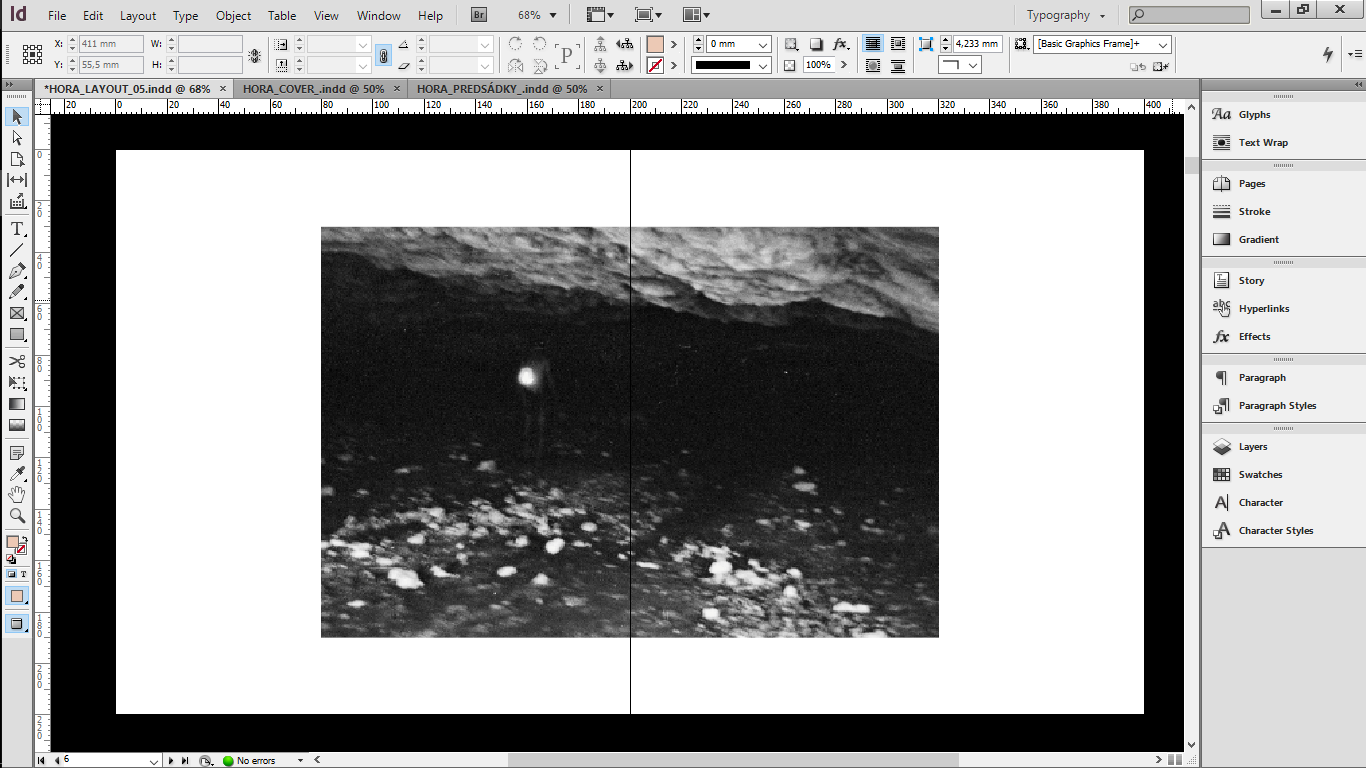Select the Rectangle tool
1366x768 pixels.
pos(17,334)
